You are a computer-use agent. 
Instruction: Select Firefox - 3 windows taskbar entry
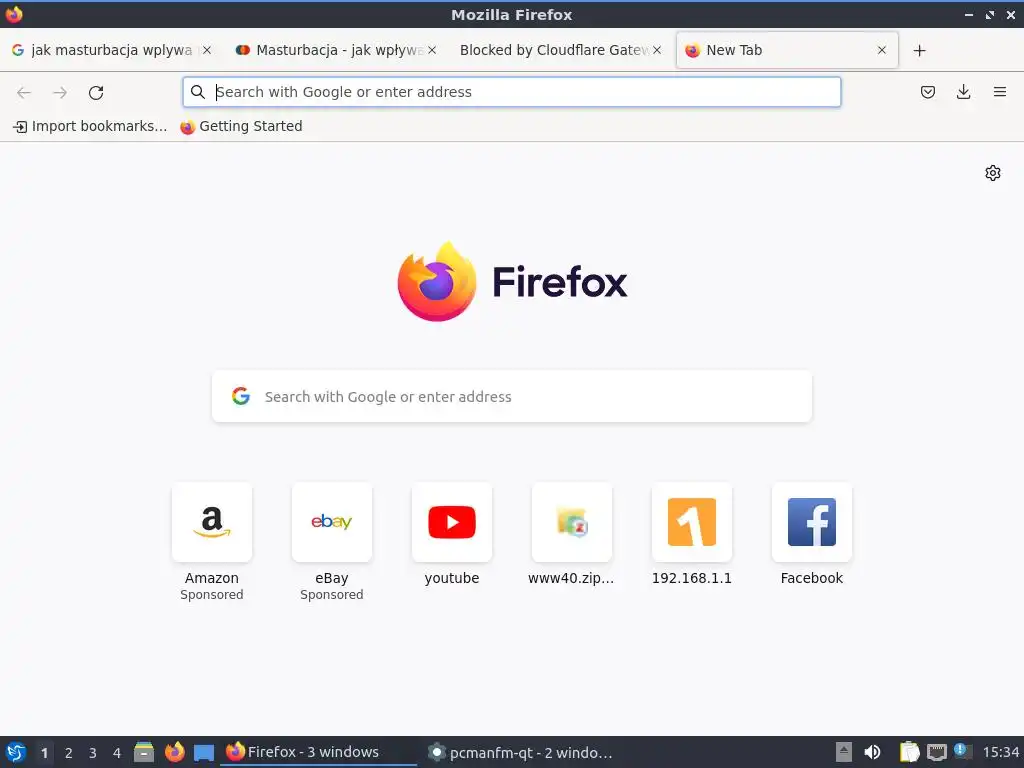click(318, 752)
